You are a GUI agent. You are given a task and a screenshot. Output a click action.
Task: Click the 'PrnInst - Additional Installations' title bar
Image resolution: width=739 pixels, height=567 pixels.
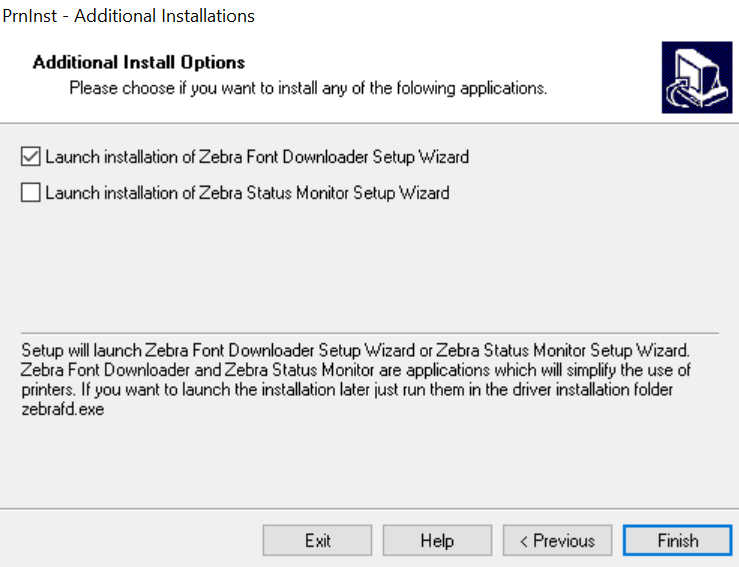coord(129,16)
